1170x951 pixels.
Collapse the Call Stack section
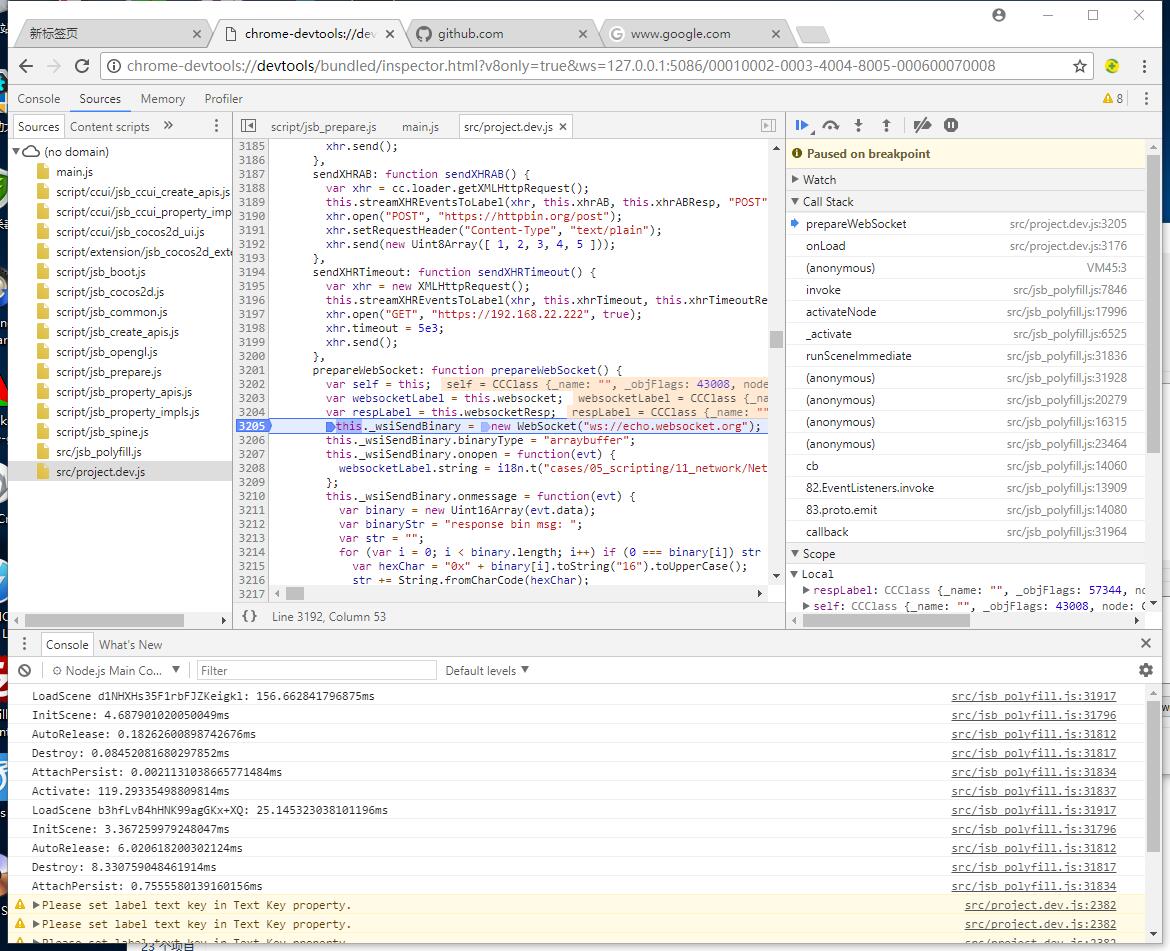click(x=827, y=202)
